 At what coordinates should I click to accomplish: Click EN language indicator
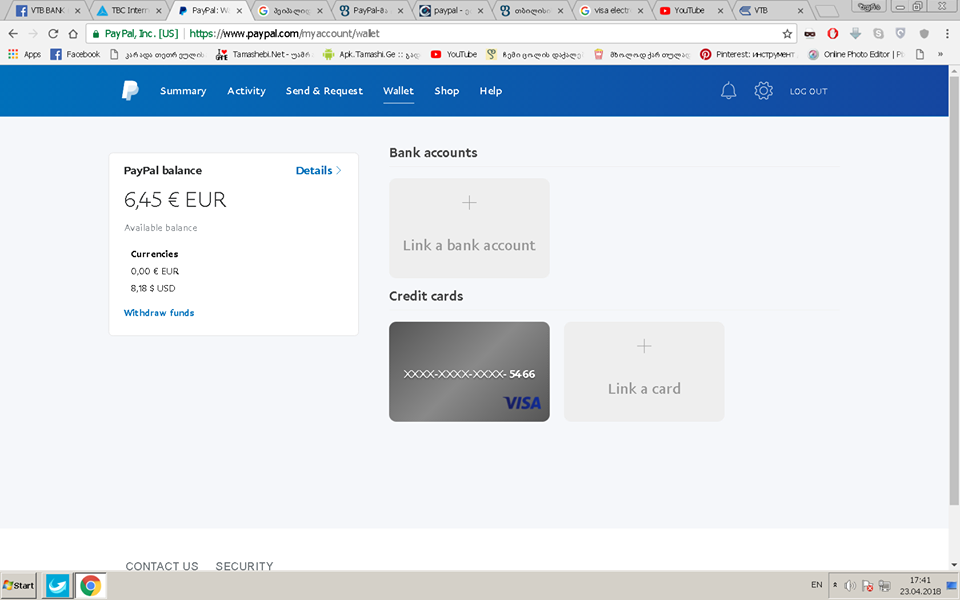click(x=817, y=585)
